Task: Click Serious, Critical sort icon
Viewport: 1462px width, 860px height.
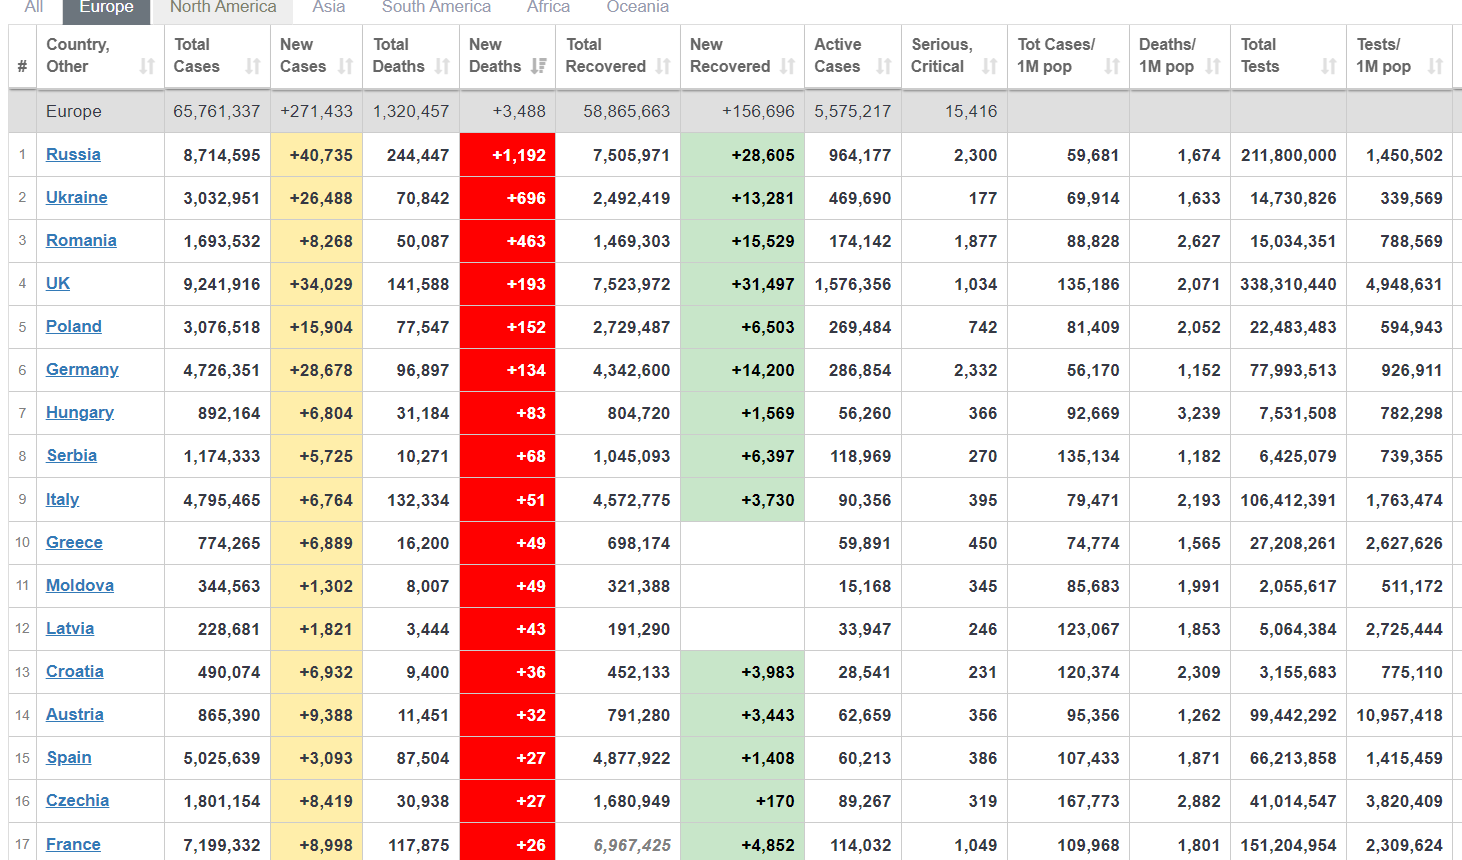Action: click(989, 67)
